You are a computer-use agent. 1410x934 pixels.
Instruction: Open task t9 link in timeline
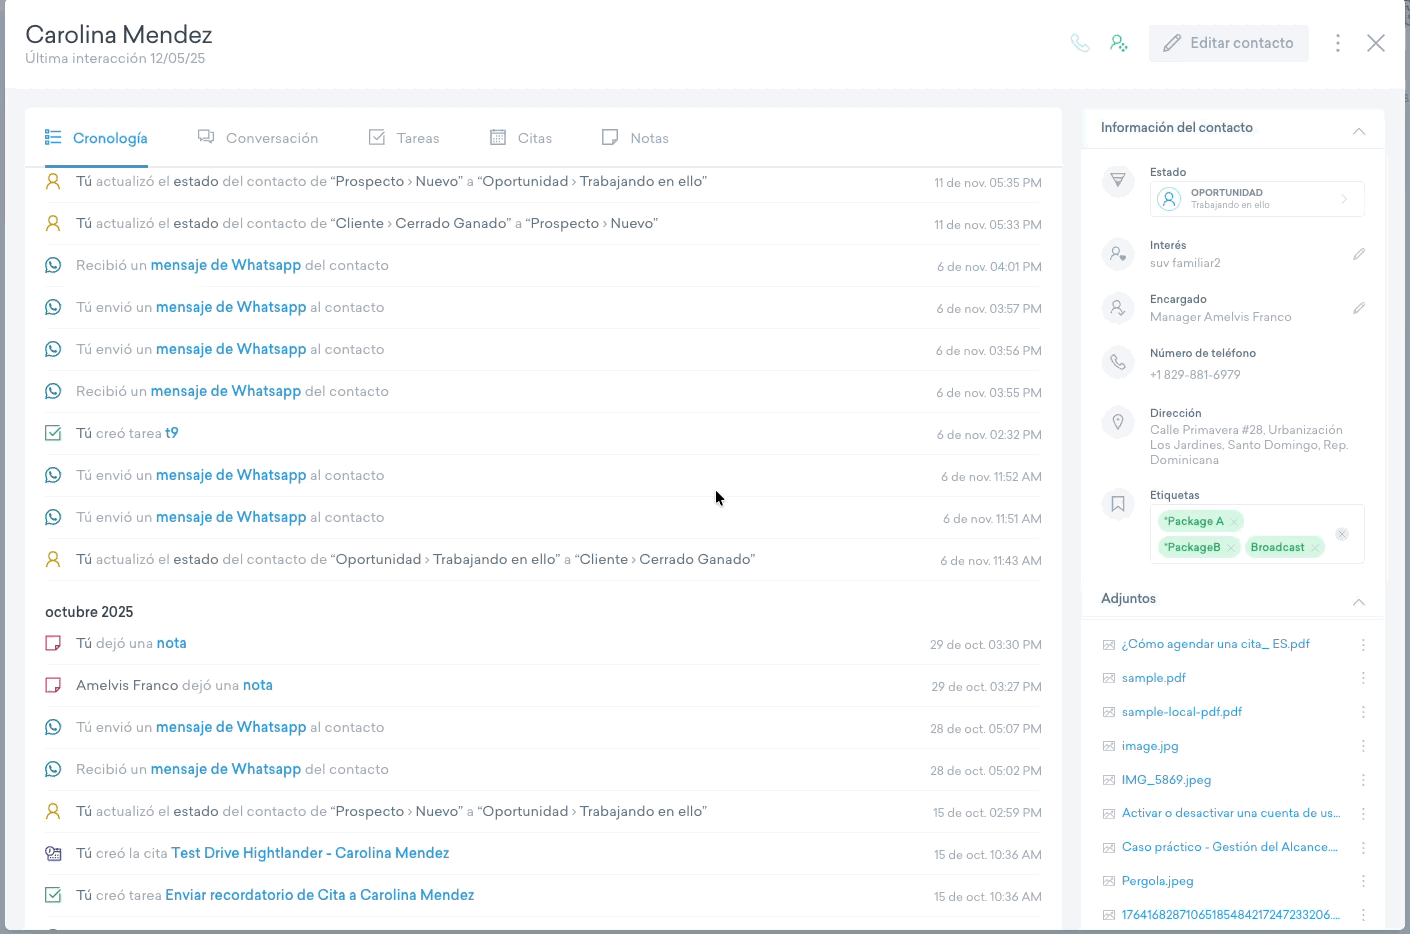click(172, 433)
